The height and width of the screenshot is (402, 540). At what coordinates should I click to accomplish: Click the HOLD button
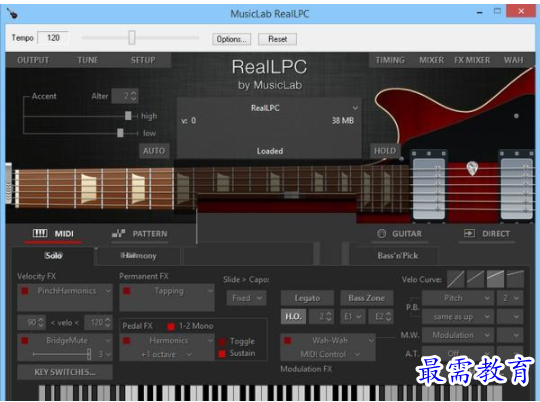coord(385,151)
